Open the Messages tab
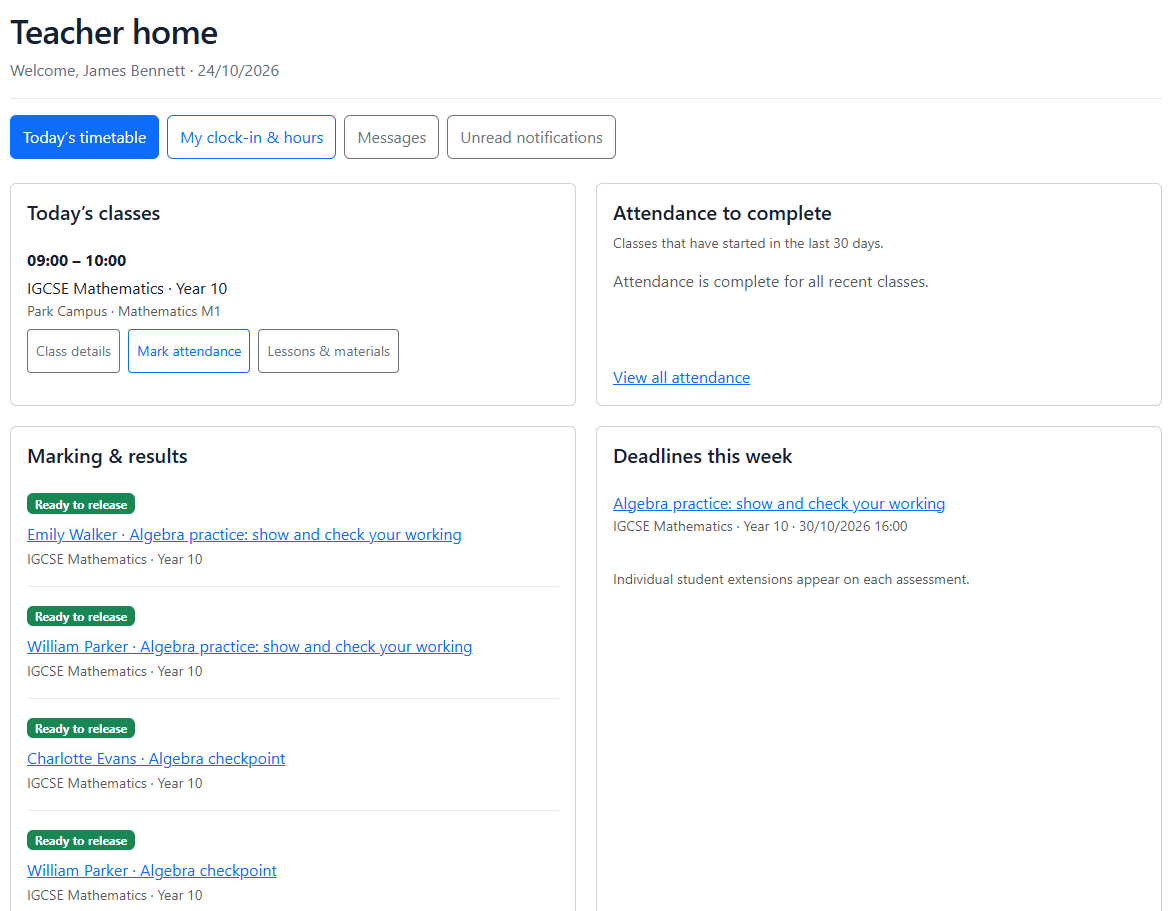 click(392, 138)
